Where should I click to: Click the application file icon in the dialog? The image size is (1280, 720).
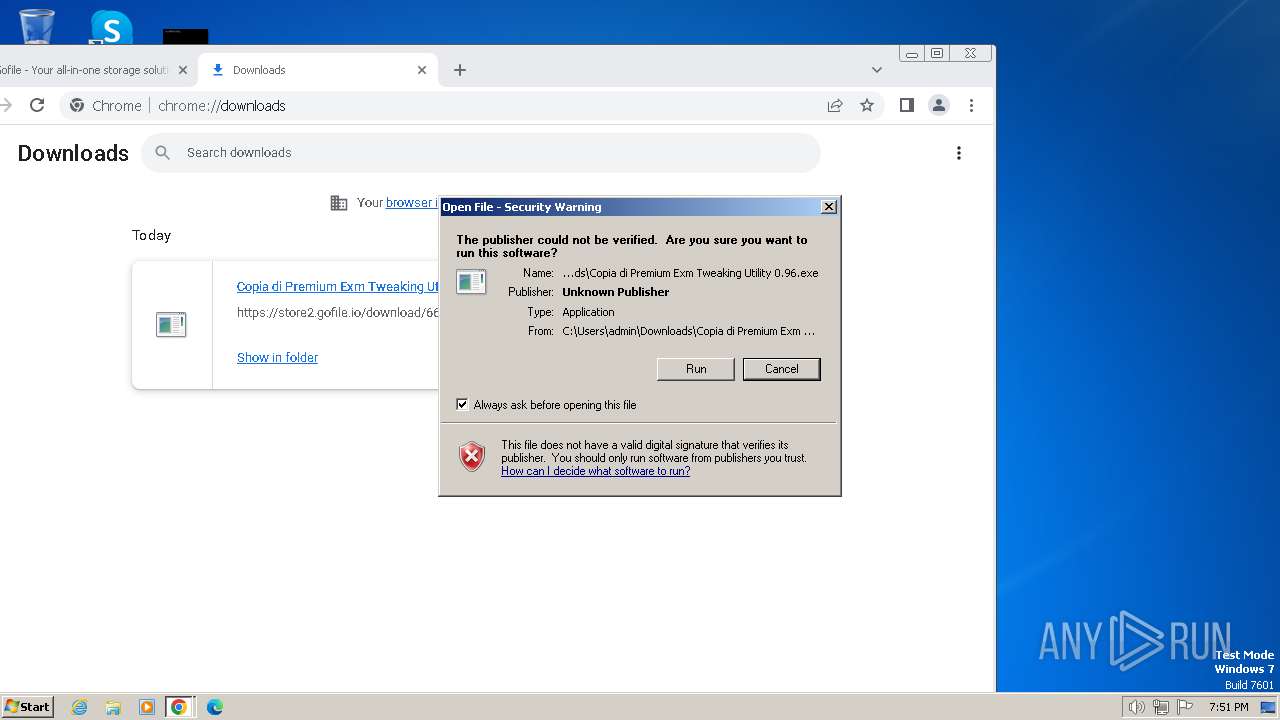point(471,282)
